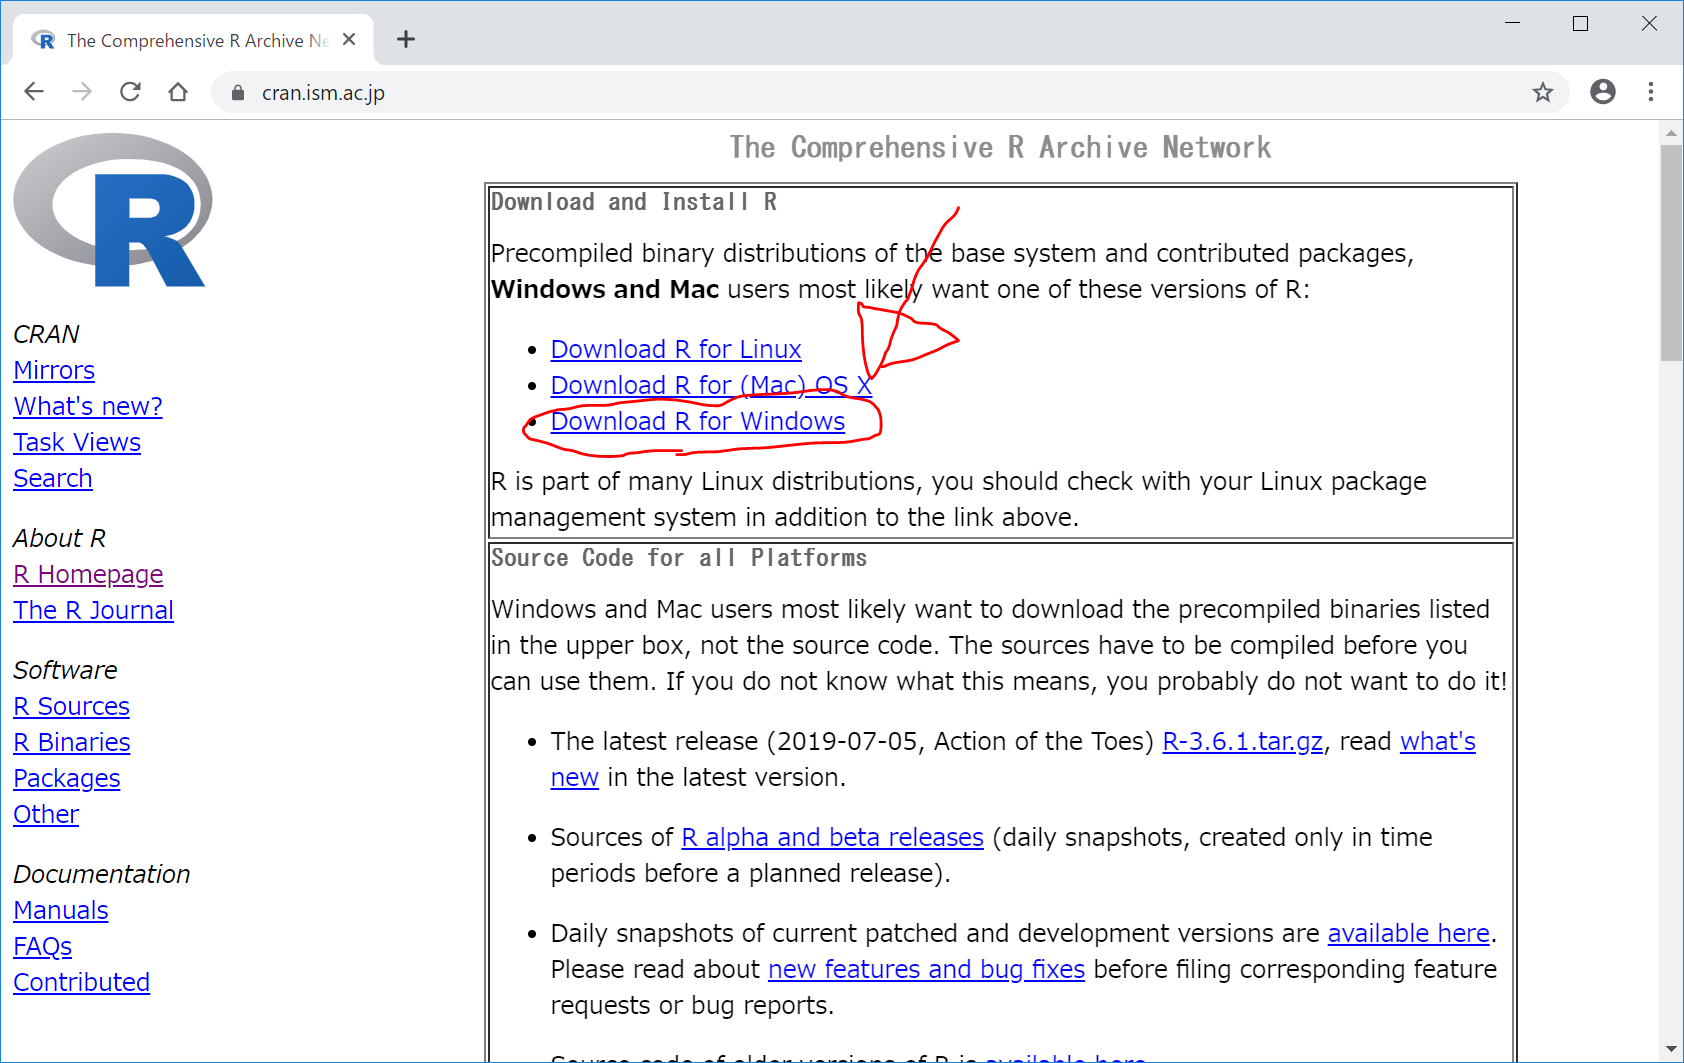The width and height of the screenshot is (1684, 1063).
Task: Open the user profile avatar icon
Action: (1603, 92)
